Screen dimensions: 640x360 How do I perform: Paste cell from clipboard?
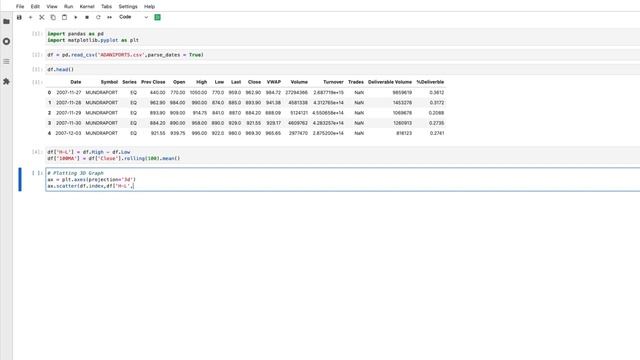click(x=64, y=17)
